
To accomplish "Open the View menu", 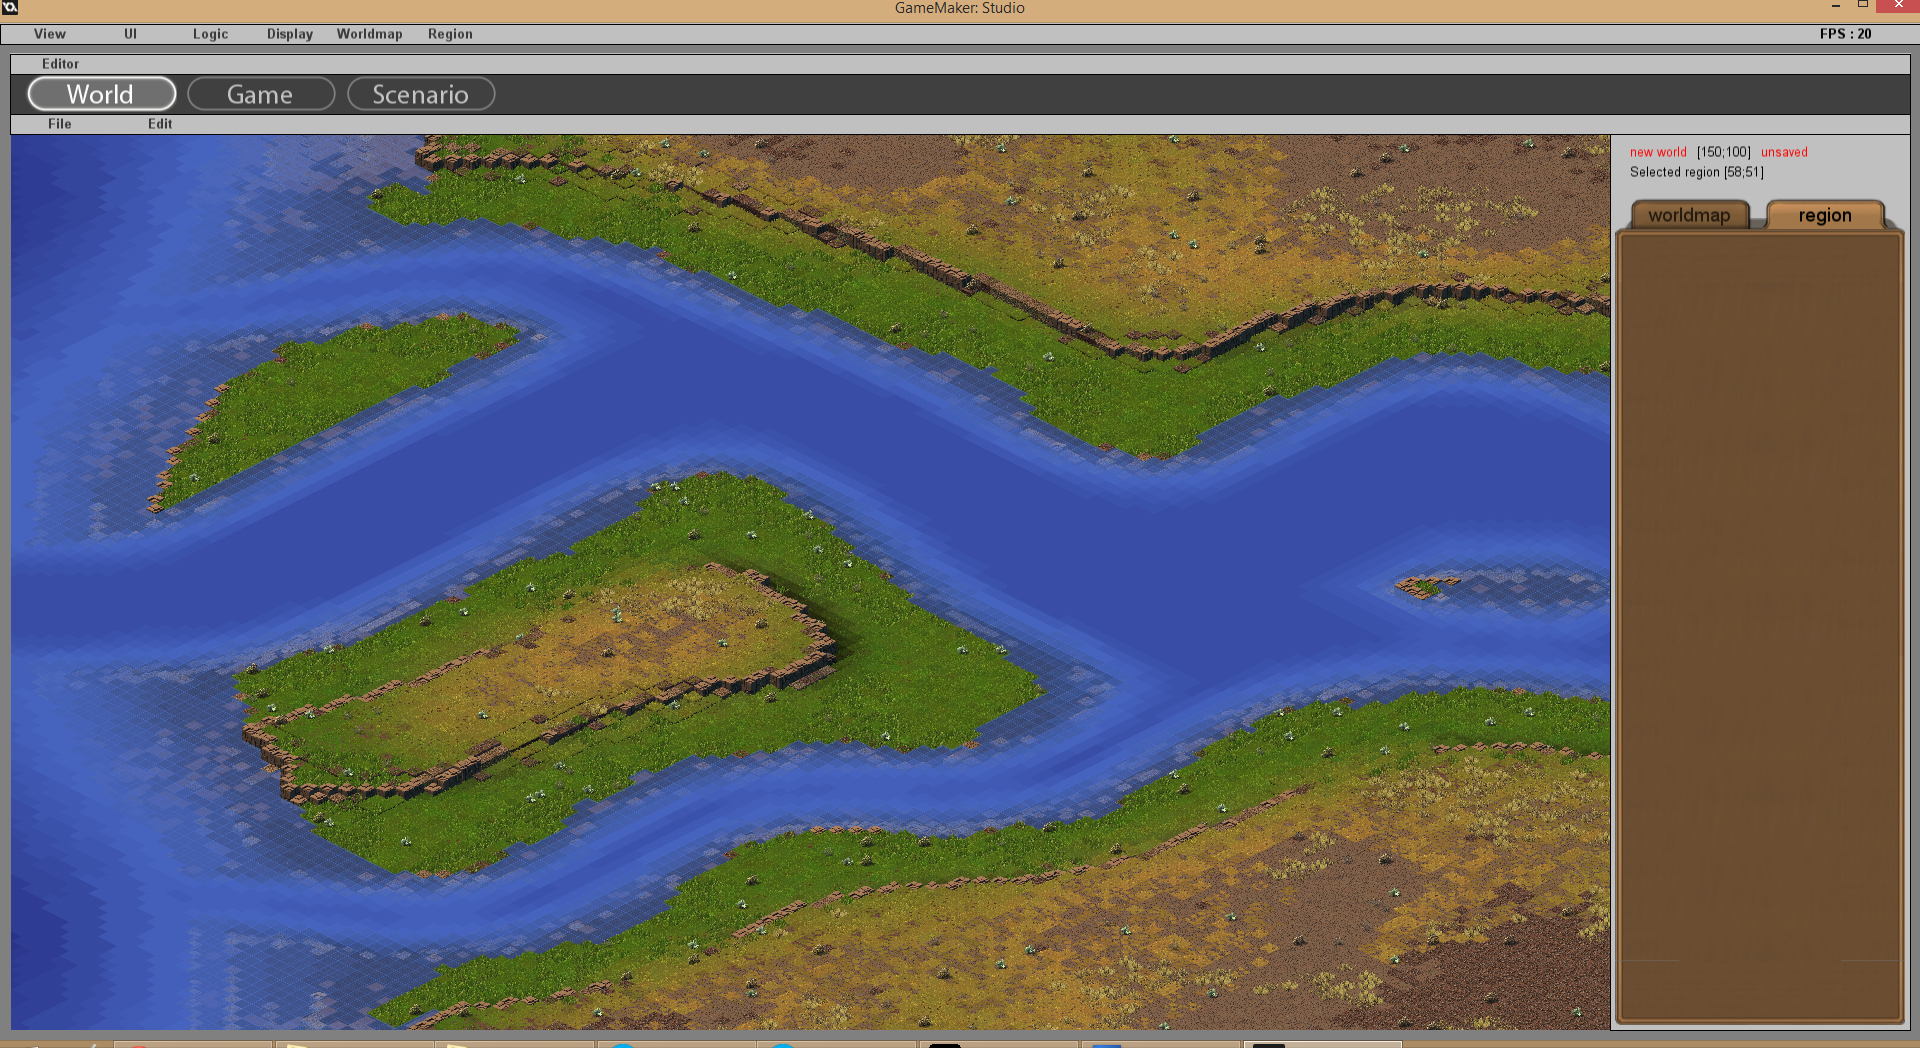I will click(49, 34).
